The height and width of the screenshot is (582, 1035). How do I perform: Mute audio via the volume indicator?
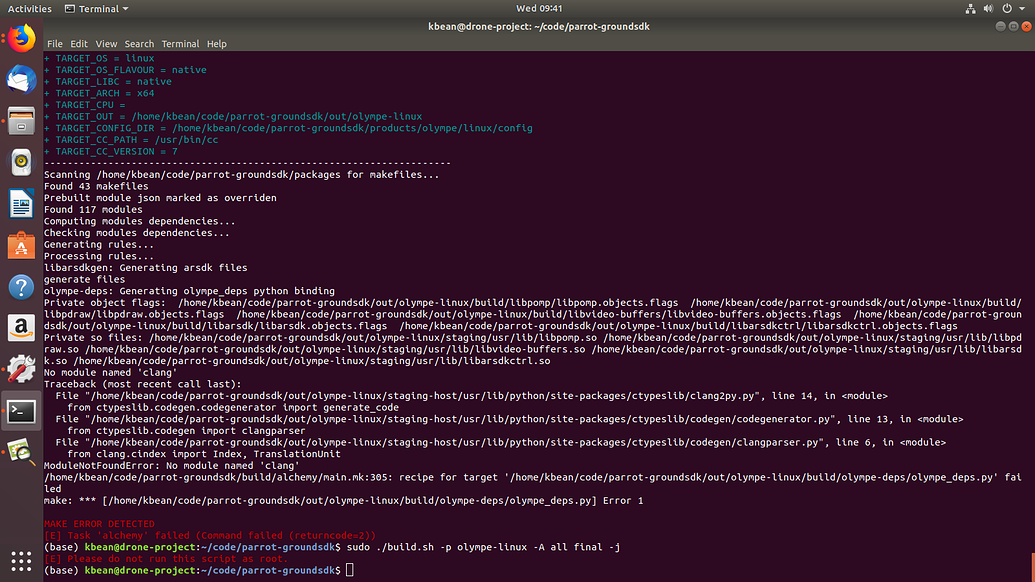pos(989,8)
